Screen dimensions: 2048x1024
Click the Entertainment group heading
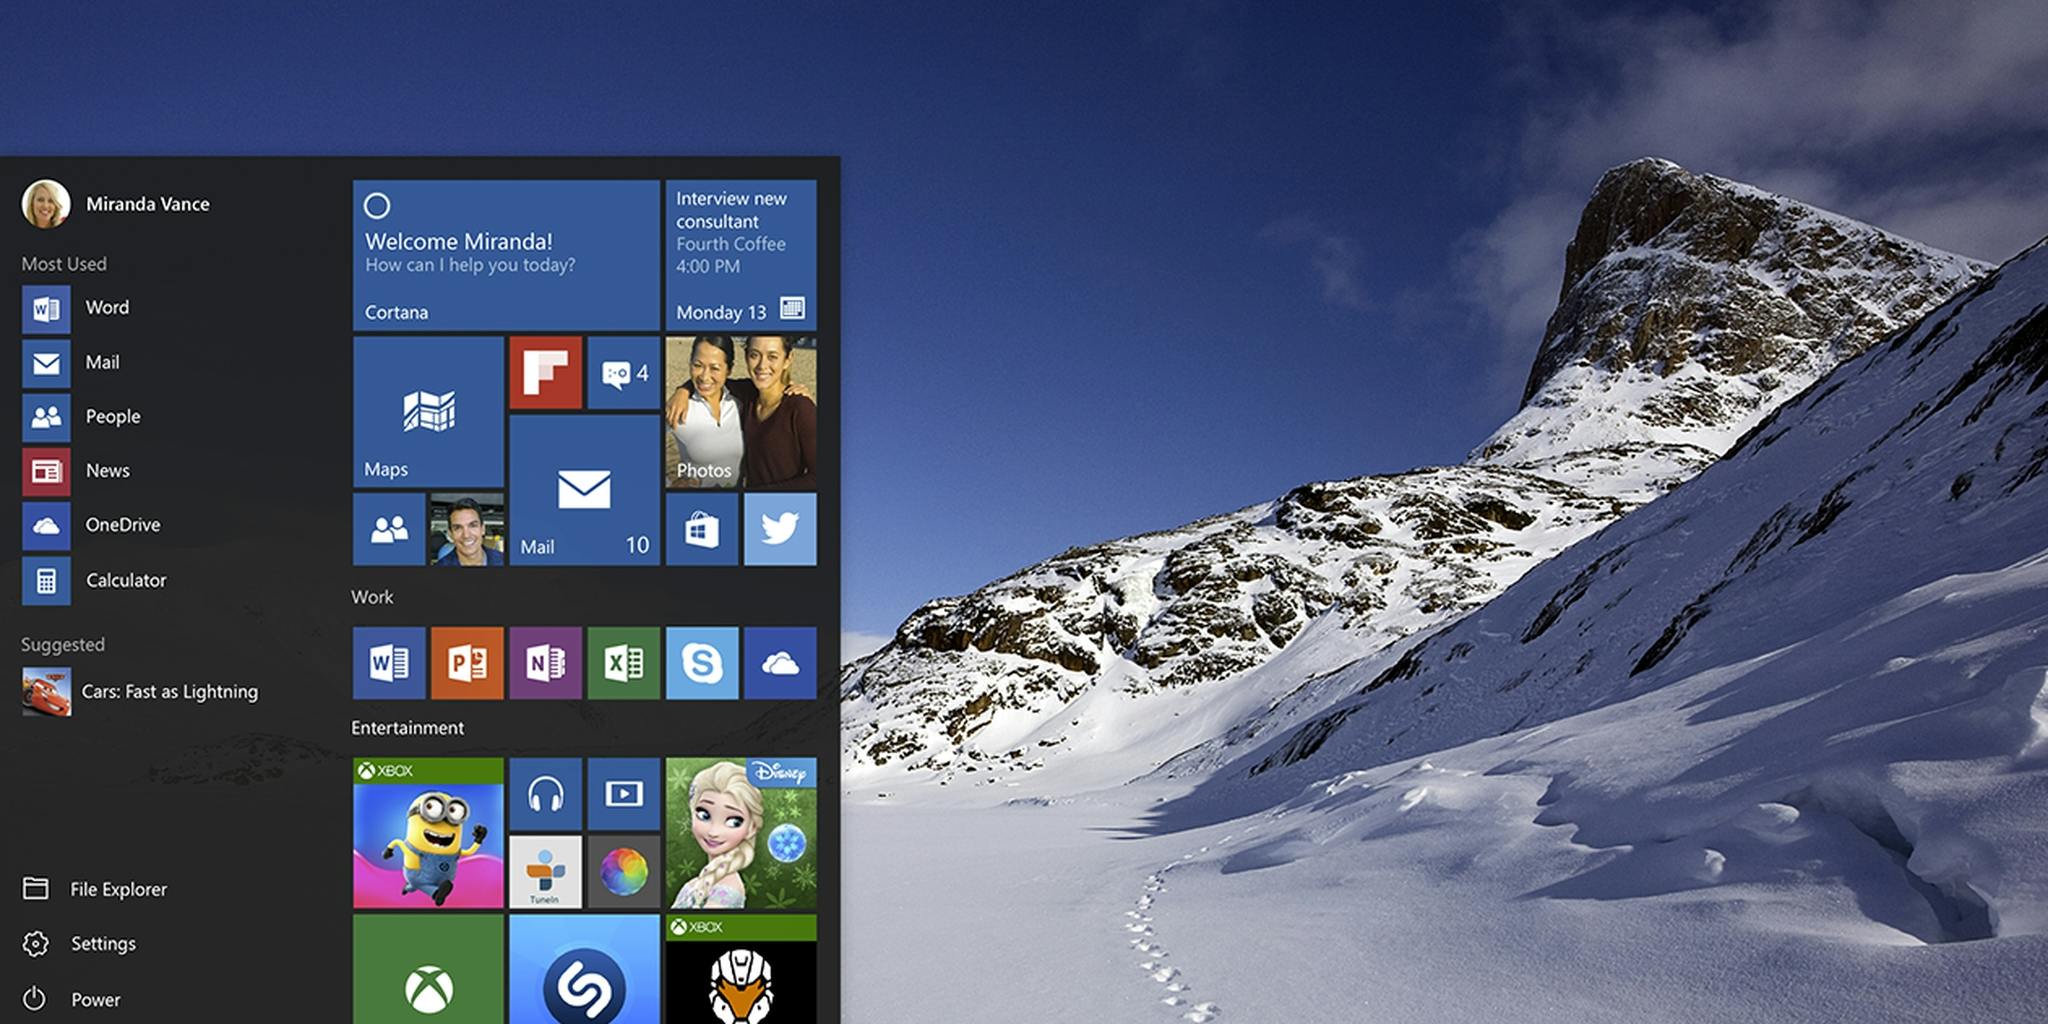pyautogui.click(x=407, y=728)
